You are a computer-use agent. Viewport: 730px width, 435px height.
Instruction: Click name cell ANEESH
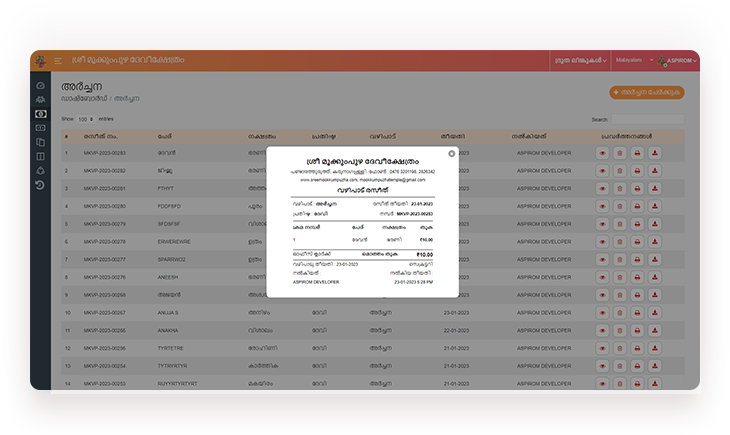pos(168,277)
